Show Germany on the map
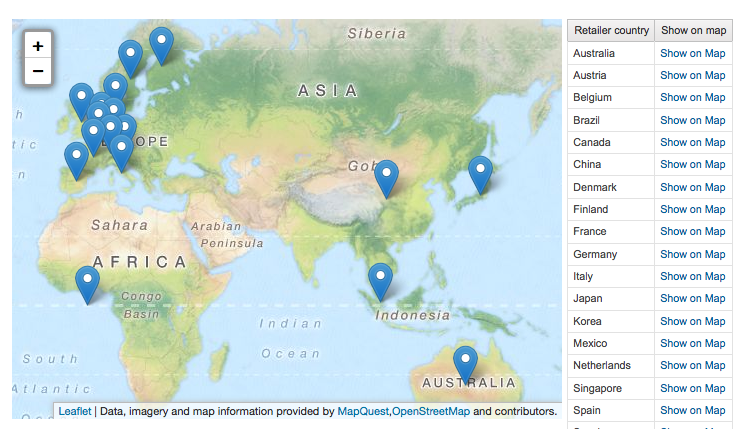 point(693,254)
